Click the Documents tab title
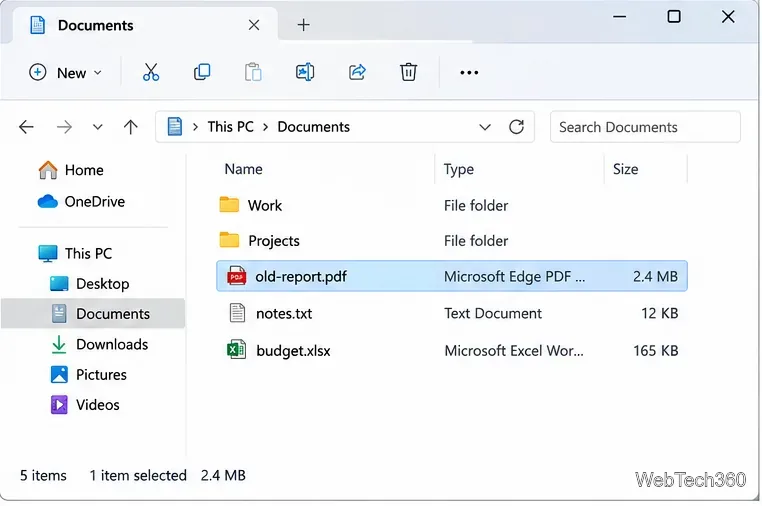Viewport: 762px width, 506px height. click(x=95, y=25)
